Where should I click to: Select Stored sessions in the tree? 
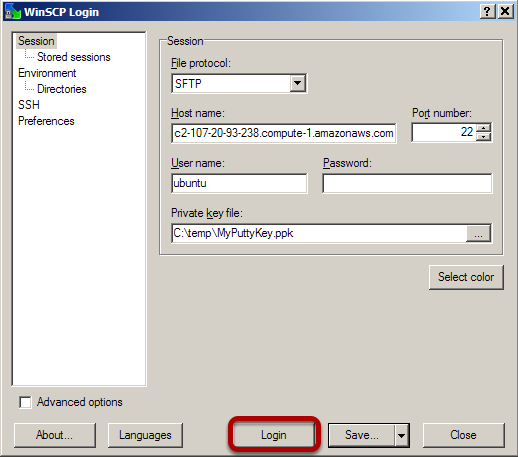coord(73,57)
